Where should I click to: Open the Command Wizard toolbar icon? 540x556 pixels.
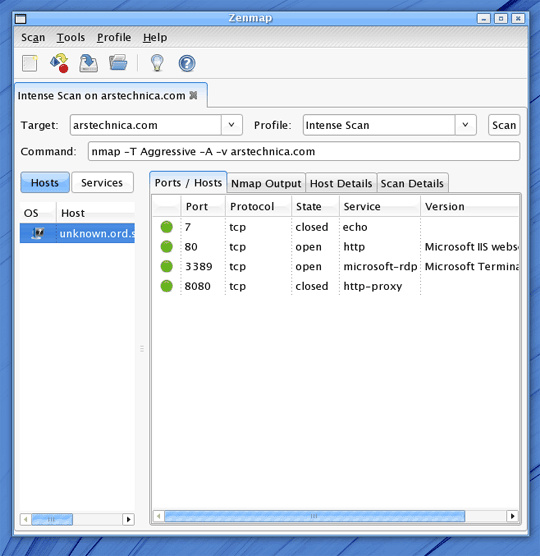60,63
